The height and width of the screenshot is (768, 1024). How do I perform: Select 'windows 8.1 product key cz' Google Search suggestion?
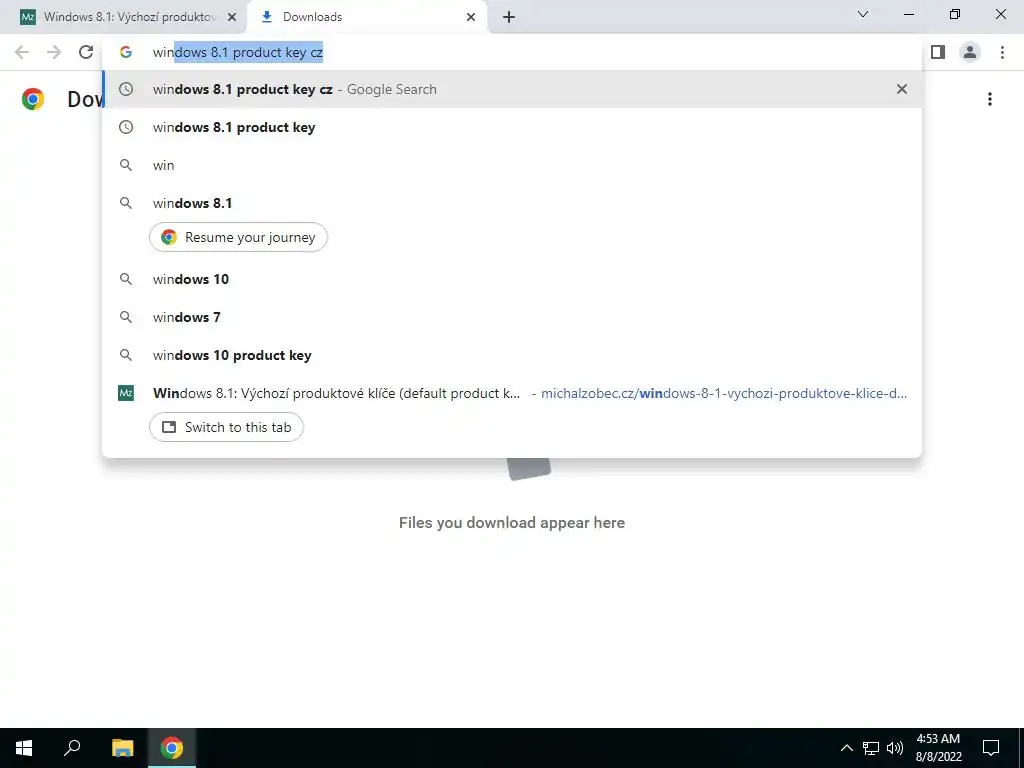pos(512,89)
